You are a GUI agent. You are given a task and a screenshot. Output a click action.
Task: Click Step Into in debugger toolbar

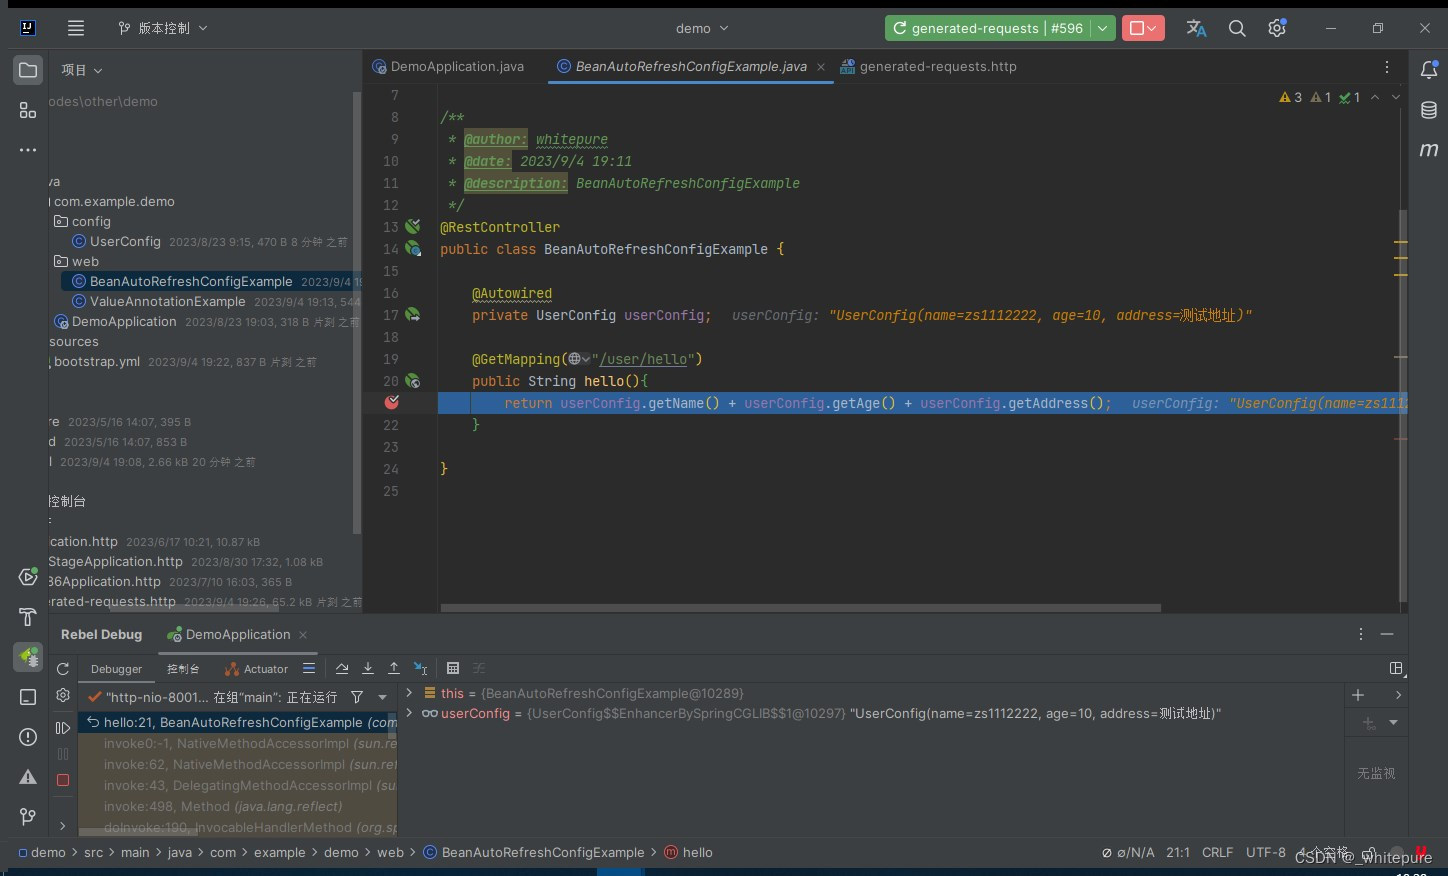click(x=368, y=668)
